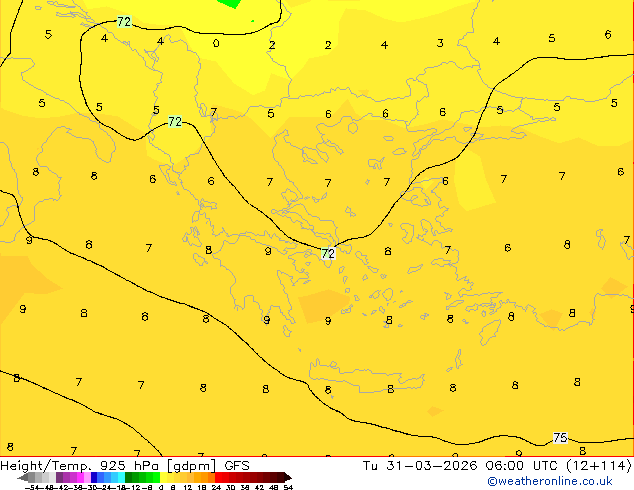Pick the bright yellow legend swatch
634x490 pixels.
(163, 477)
